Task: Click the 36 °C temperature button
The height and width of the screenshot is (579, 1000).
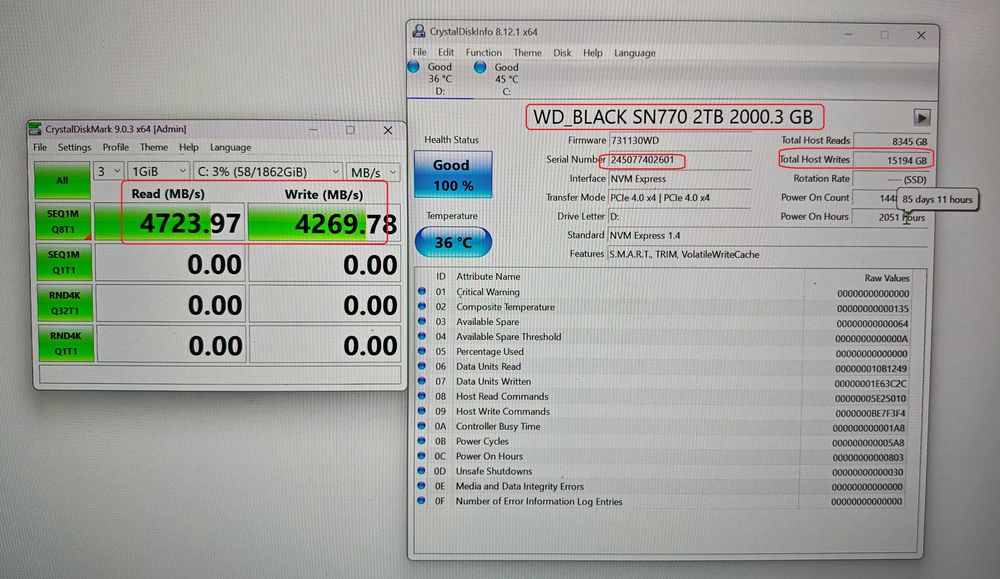Action: point(453,242)
